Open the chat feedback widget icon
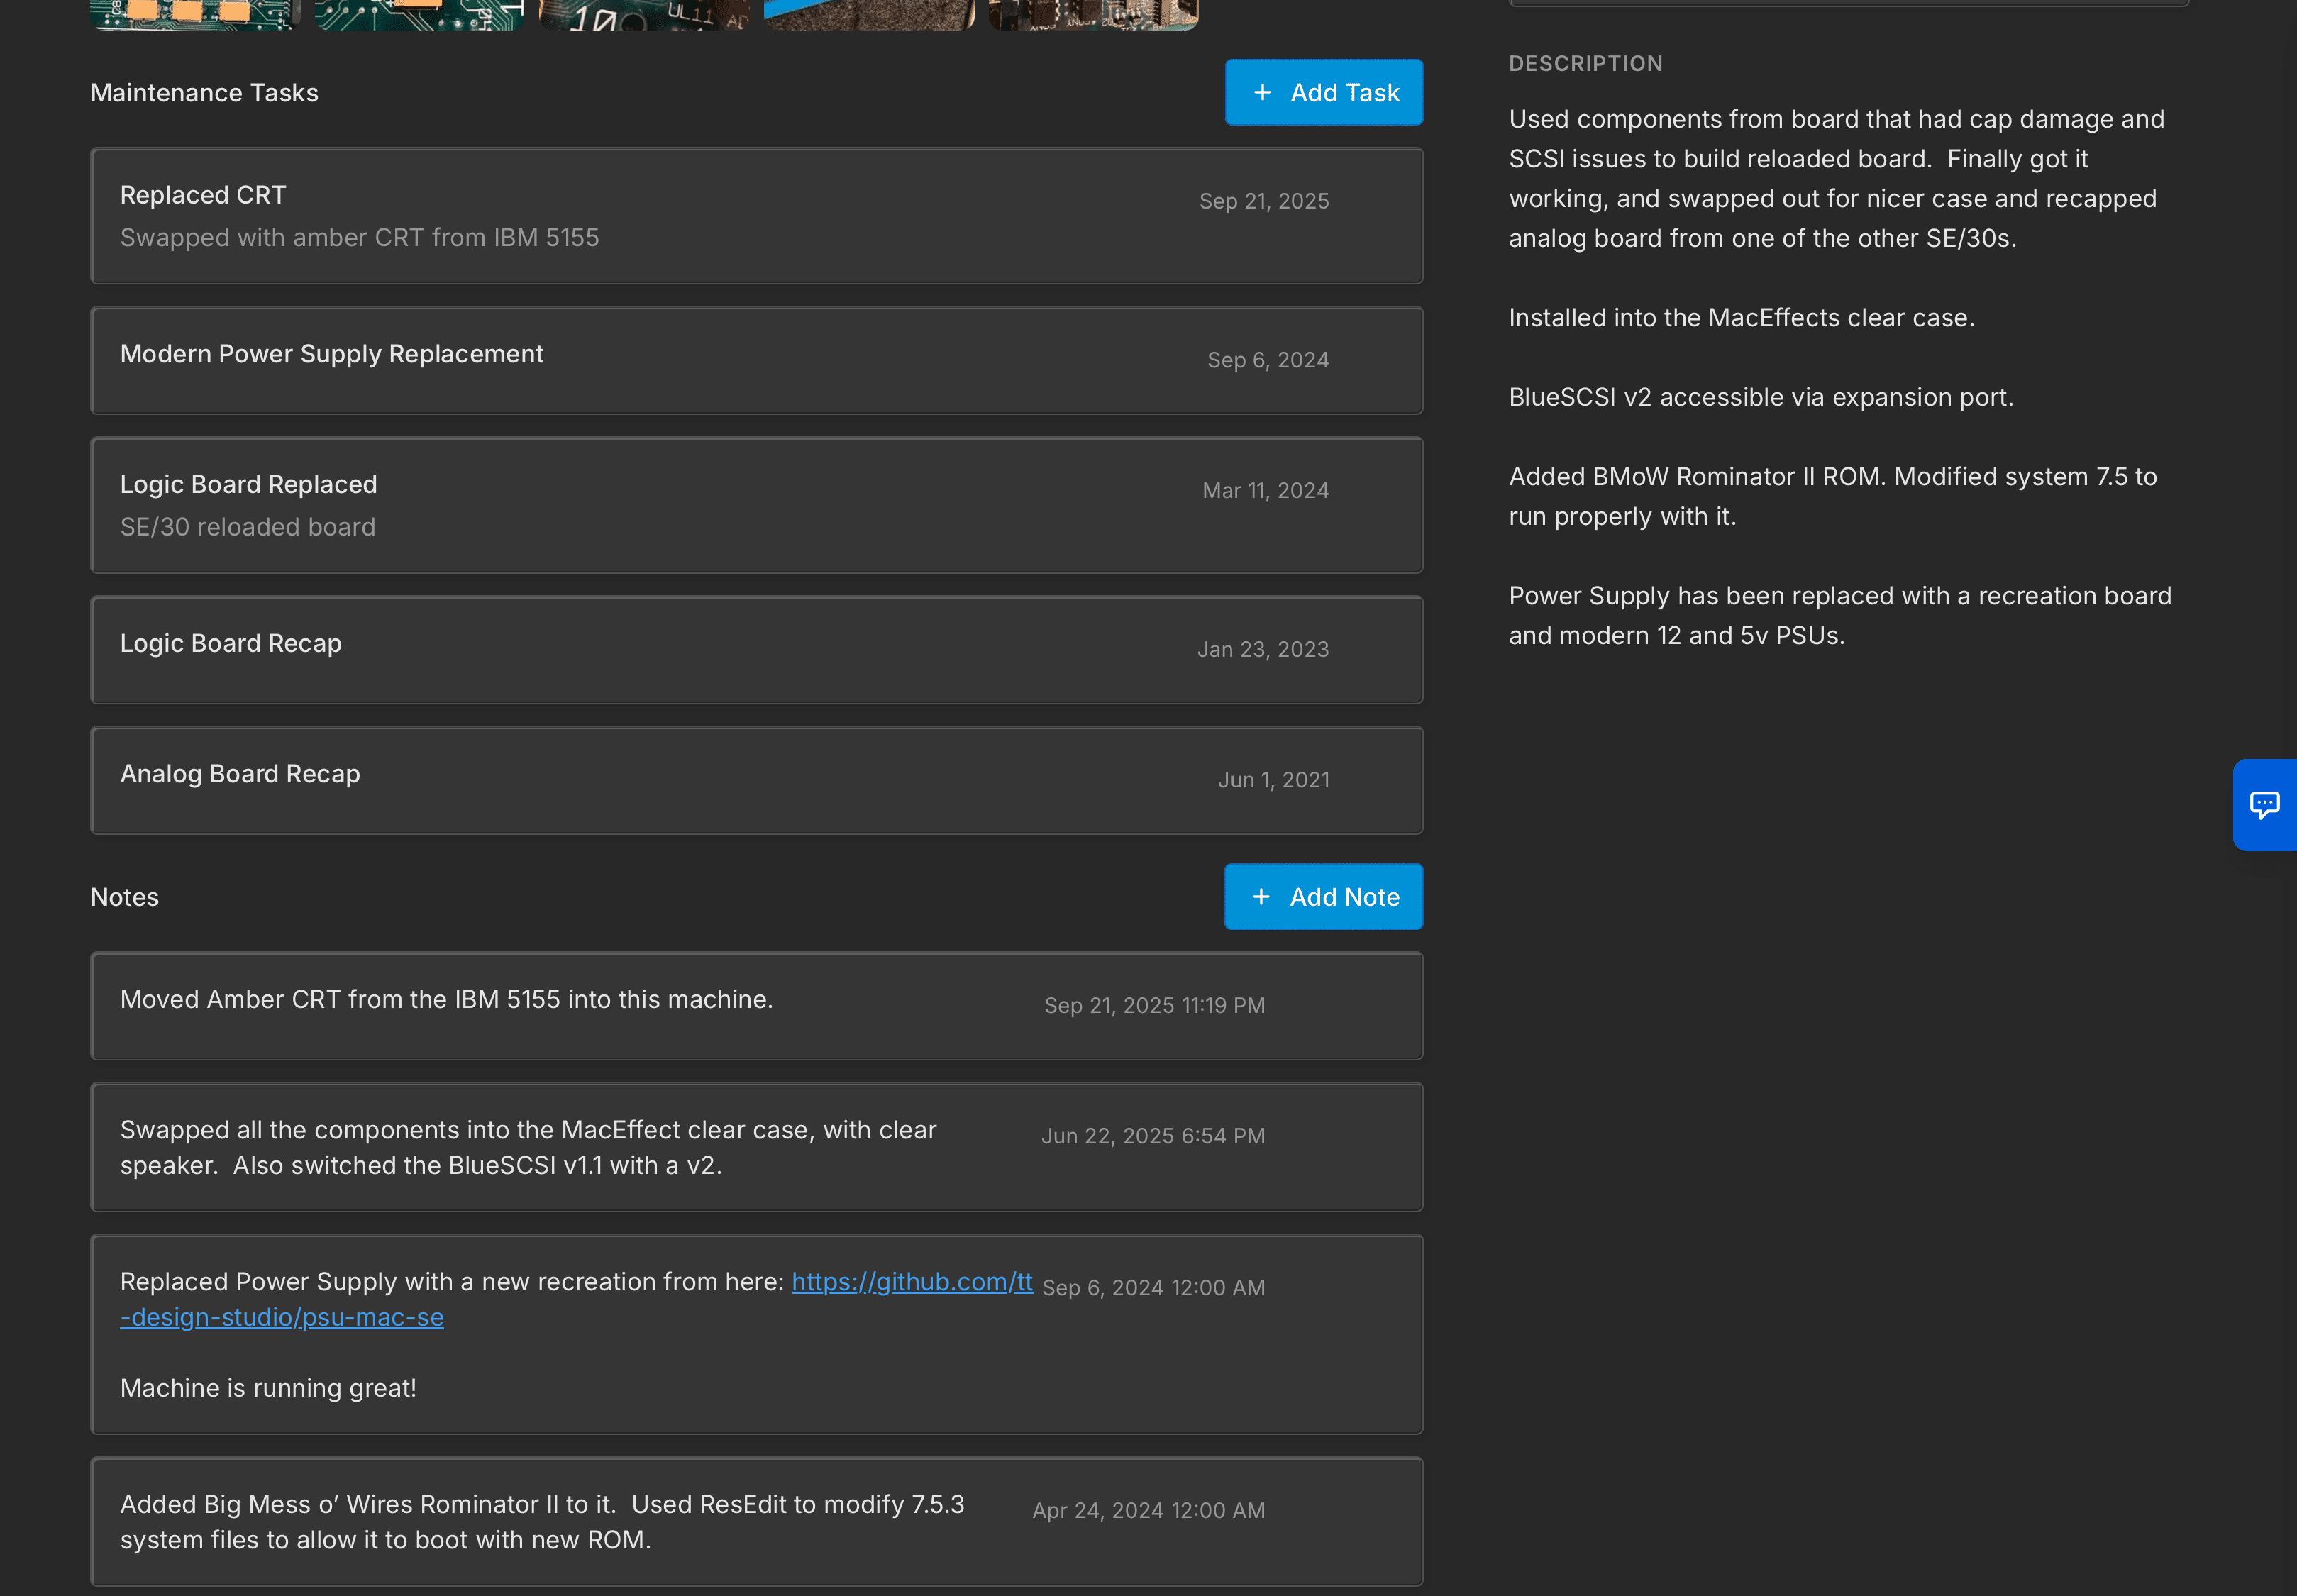The image size is (2297, 1596). (x=2264, y=805)
